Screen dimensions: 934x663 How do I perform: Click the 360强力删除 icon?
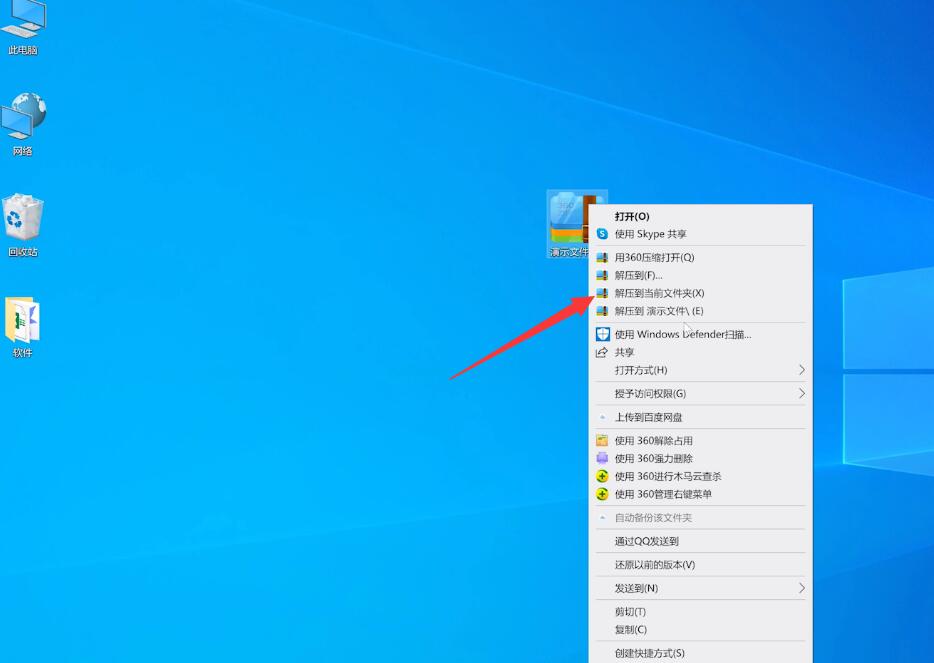point(602,458)
